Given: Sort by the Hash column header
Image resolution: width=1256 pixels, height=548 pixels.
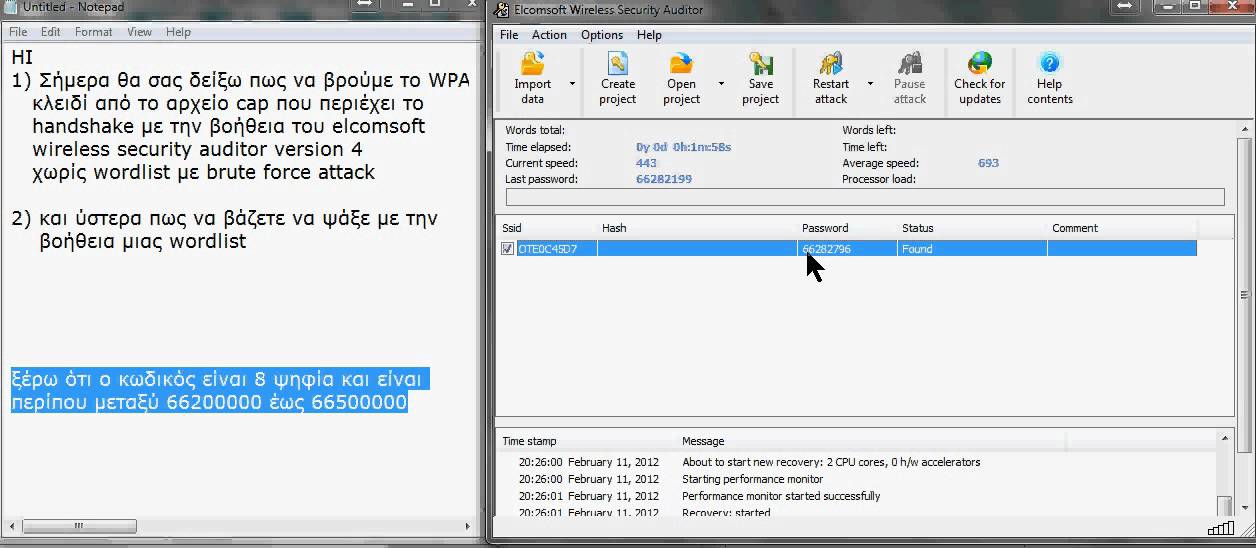Looking at the screenshot, I should click(x=696, y=228).
